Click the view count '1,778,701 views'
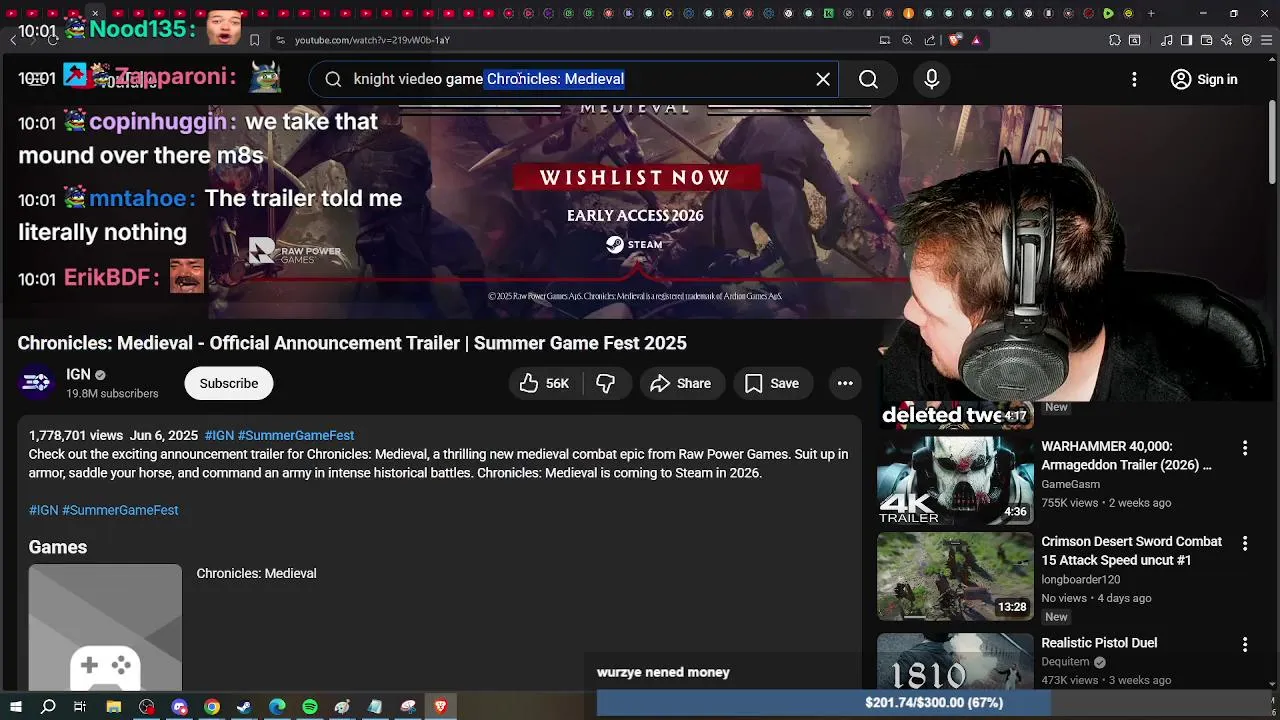 pos(76,435)
